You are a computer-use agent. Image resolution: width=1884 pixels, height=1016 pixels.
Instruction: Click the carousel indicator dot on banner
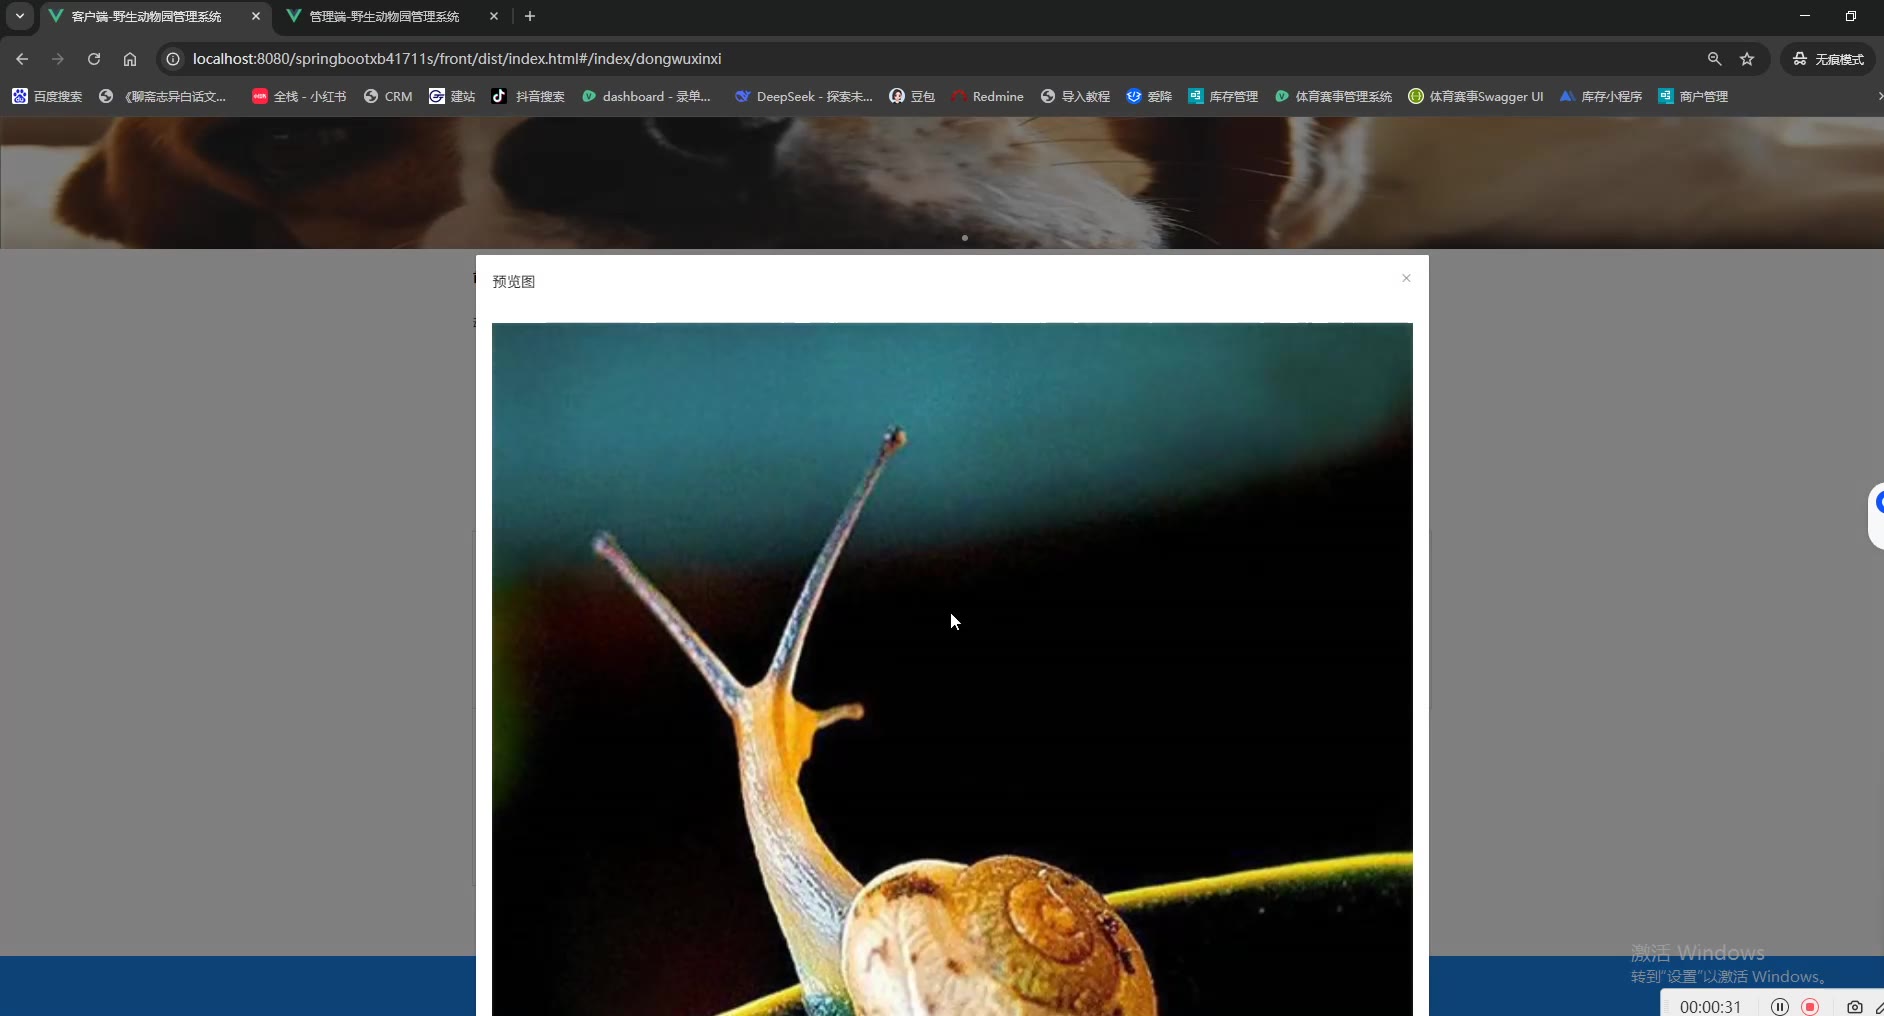[x=964, y=238]
